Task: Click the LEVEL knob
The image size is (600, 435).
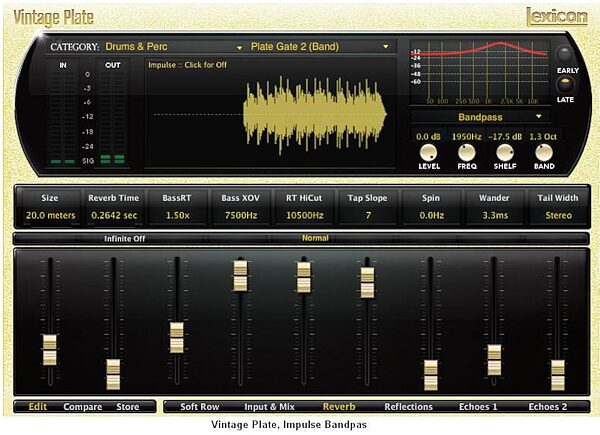Action: point(428,153)
